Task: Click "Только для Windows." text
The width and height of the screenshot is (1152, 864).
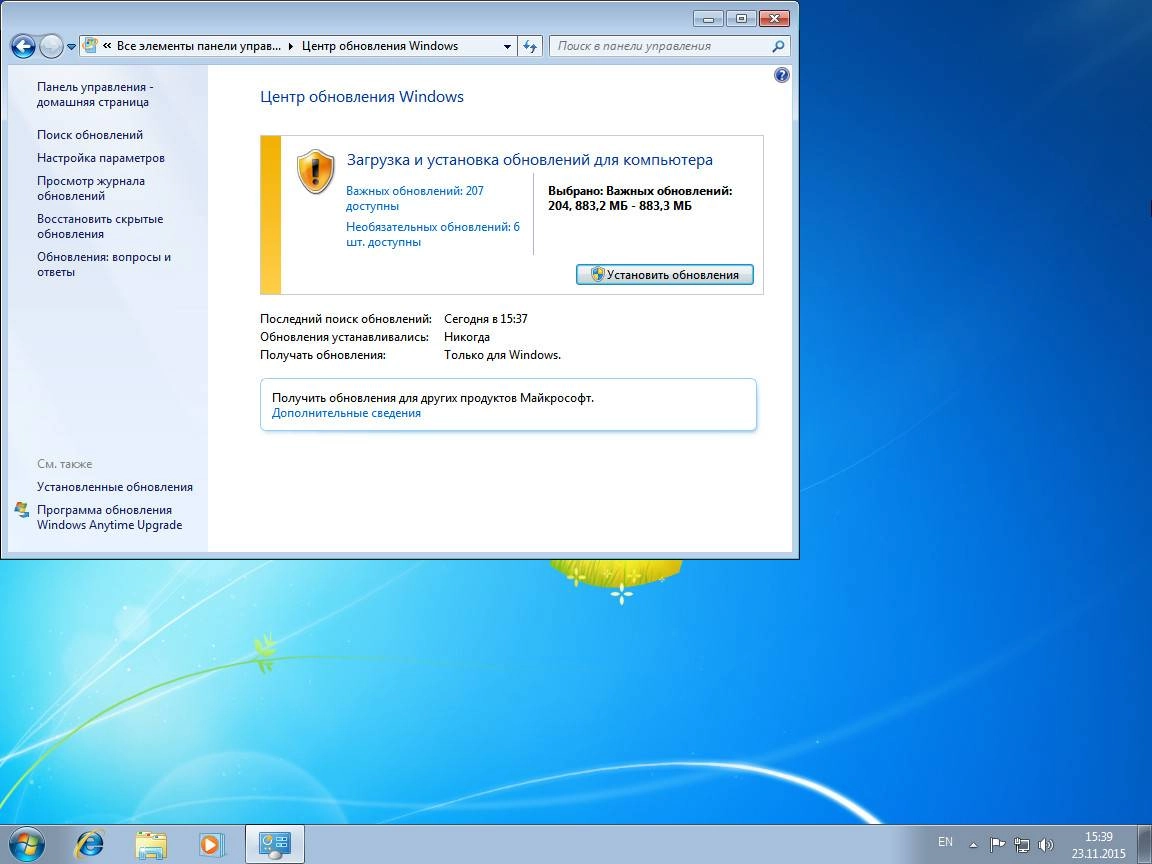Action: pyautogui.click(x=503, y=355)
